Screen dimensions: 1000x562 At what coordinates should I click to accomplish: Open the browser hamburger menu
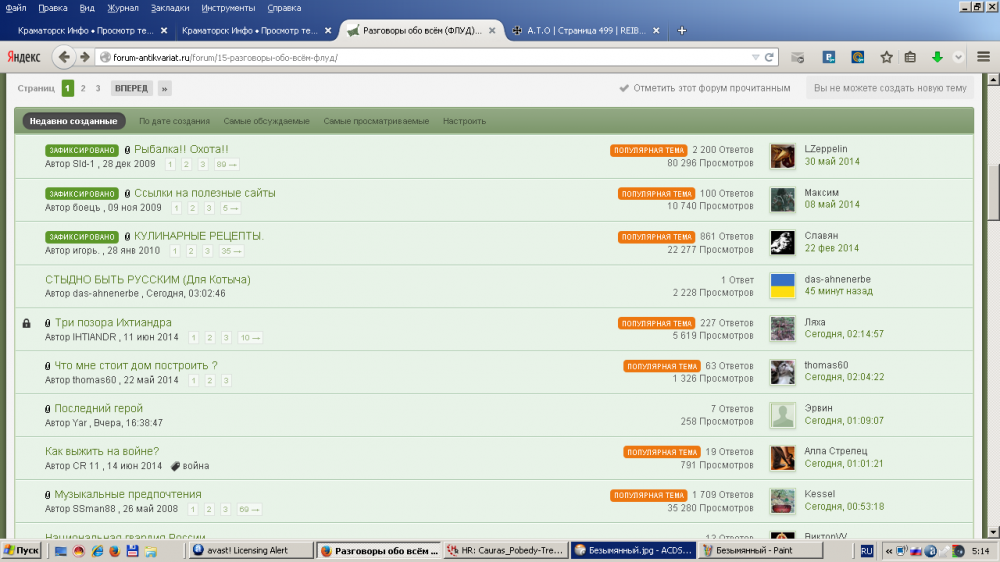click(983, 57)
